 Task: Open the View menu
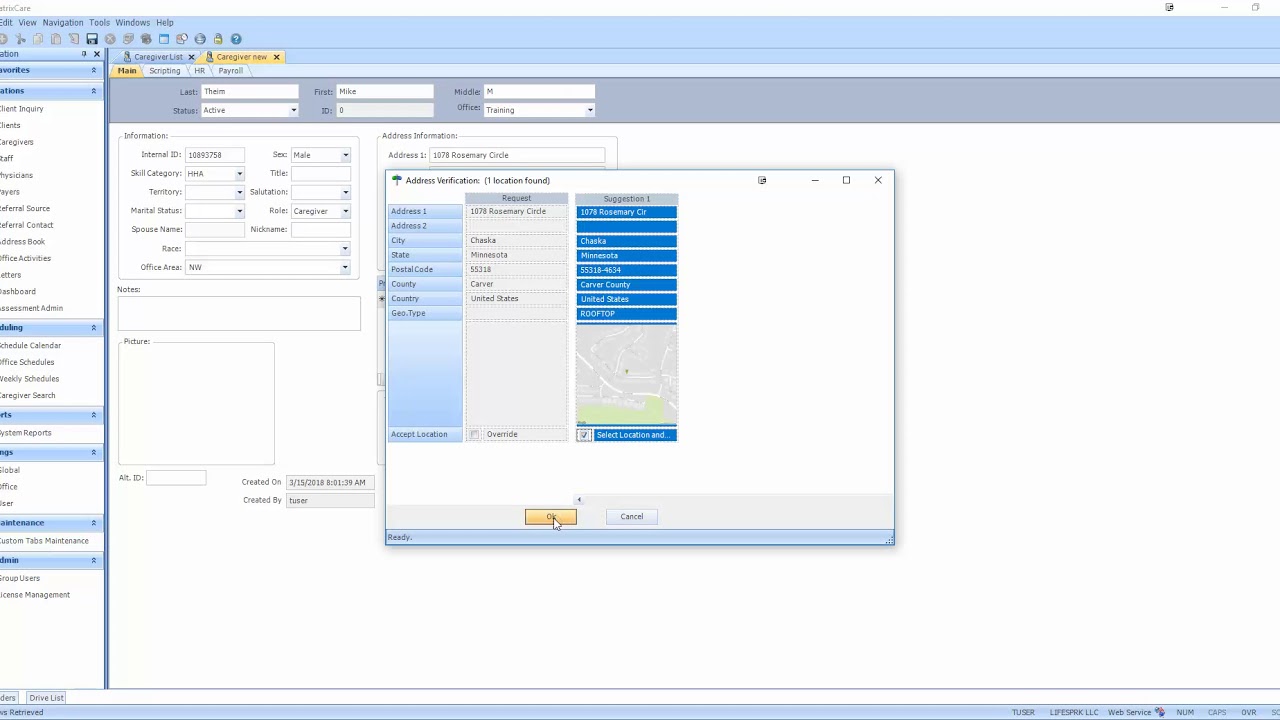point(27,22)
